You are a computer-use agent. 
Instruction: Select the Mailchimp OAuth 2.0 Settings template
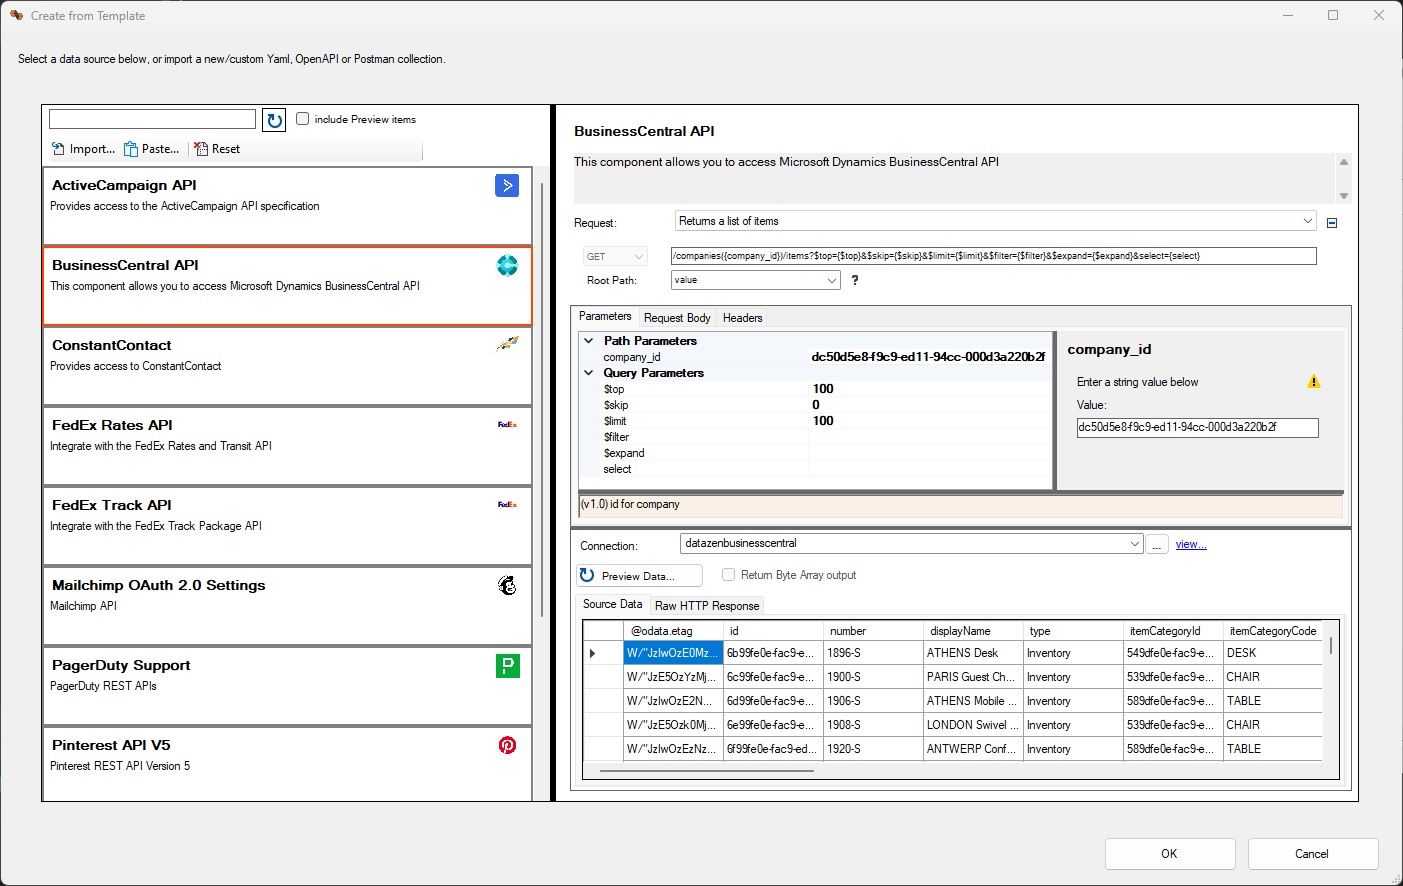[287, 606]
